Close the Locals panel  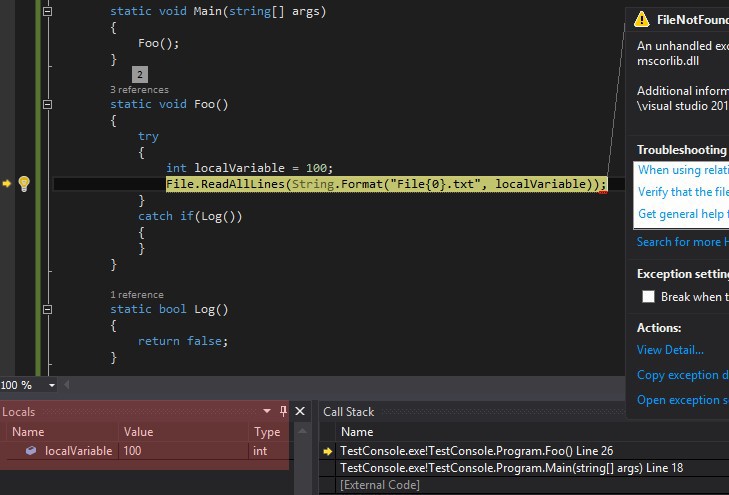(x=300, y=411)
